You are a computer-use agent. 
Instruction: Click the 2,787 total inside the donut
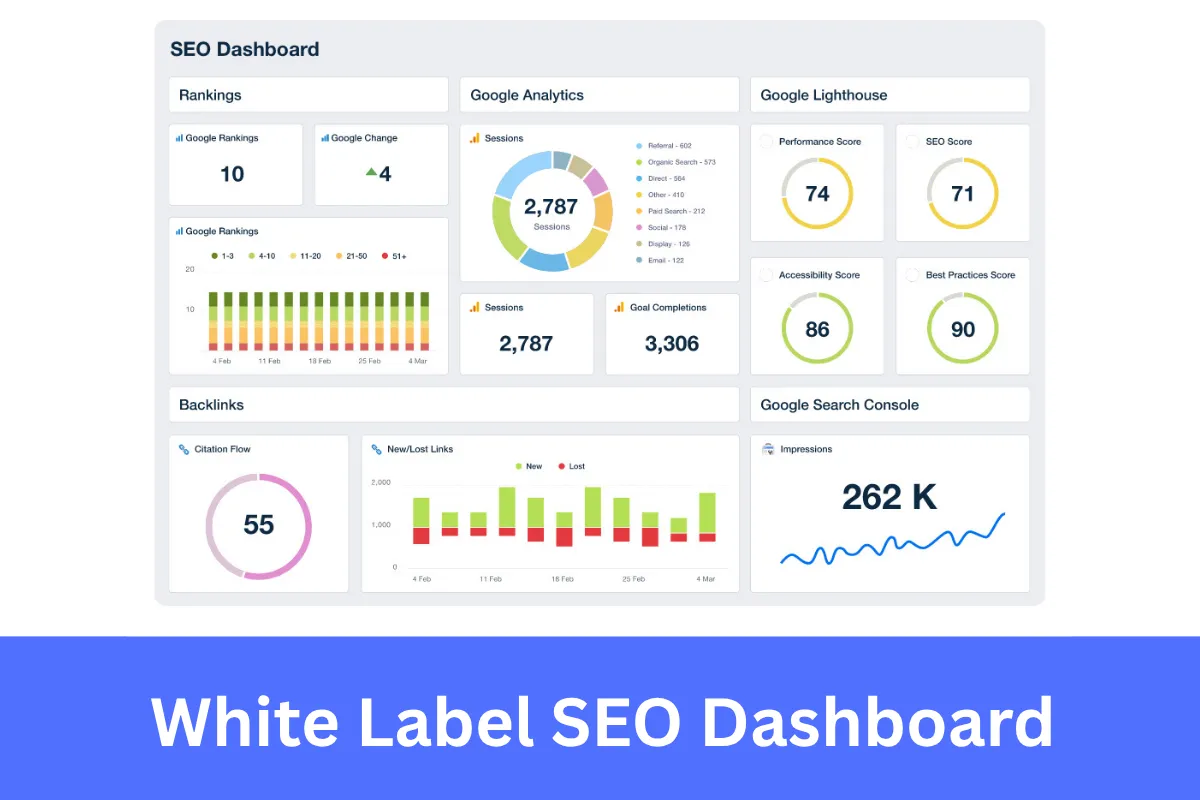pyautogui.click(x=551, y=207)
